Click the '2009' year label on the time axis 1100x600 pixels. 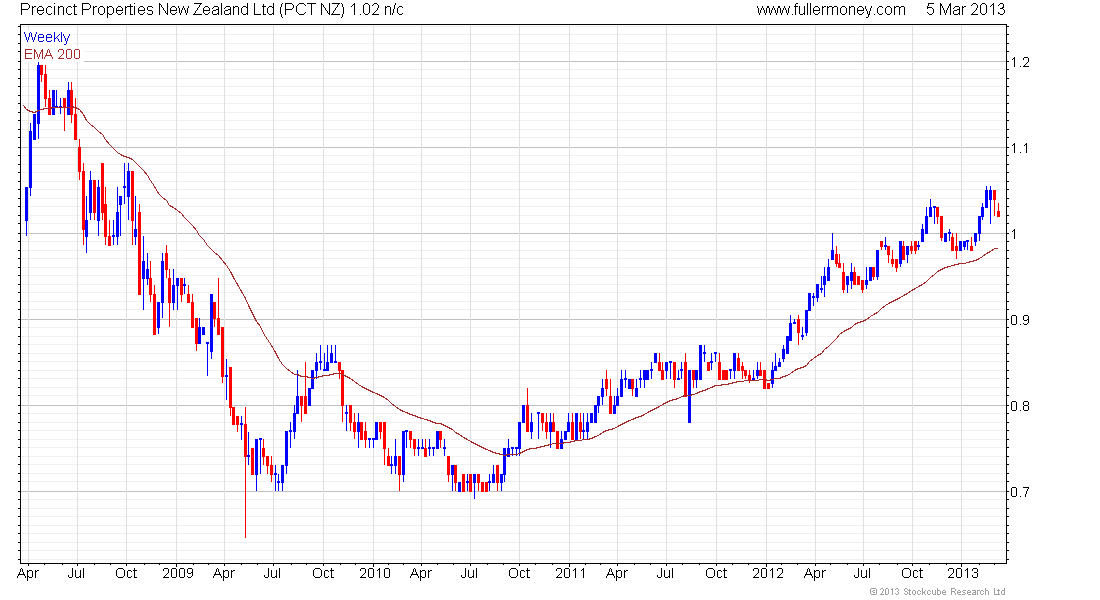177,573
